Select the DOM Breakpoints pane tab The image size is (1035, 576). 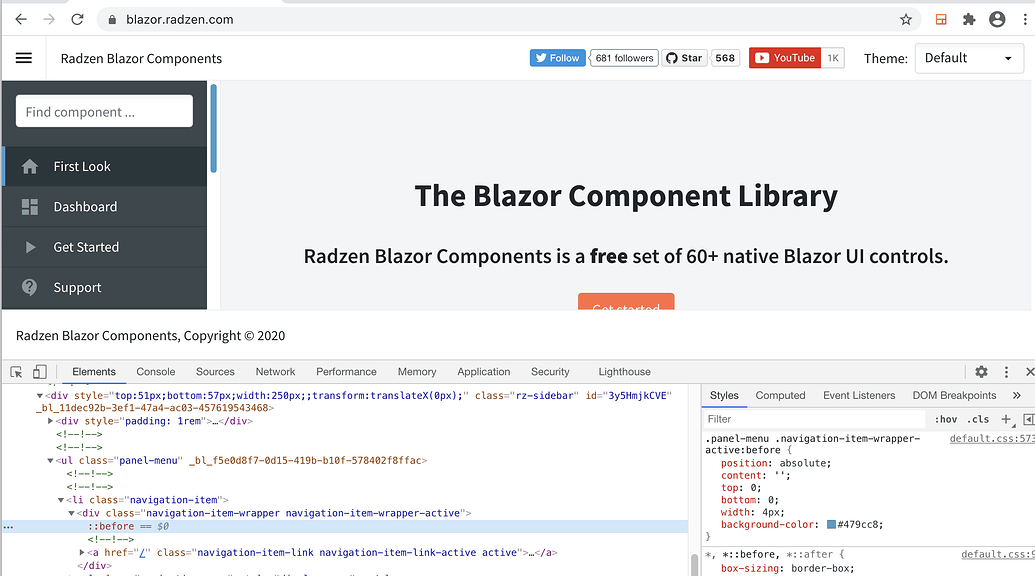point(954,395)
